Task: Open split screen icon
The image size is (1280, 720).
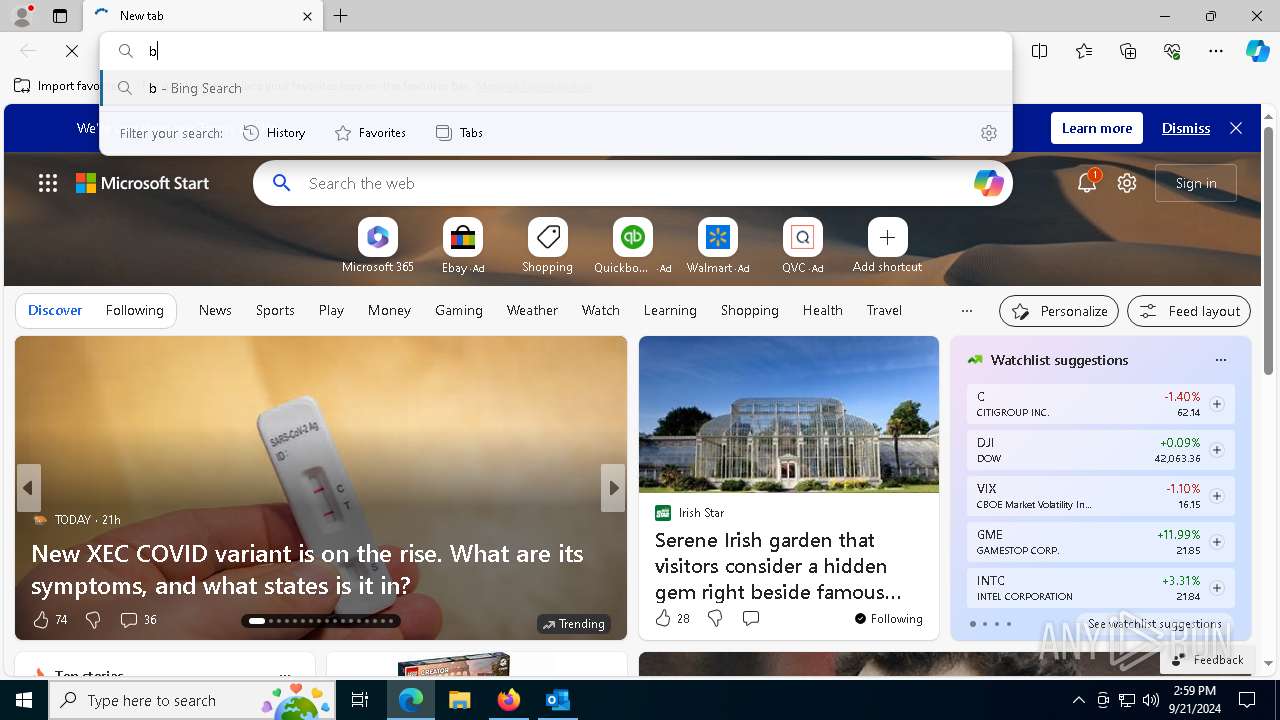Action: click(1040, 51)
